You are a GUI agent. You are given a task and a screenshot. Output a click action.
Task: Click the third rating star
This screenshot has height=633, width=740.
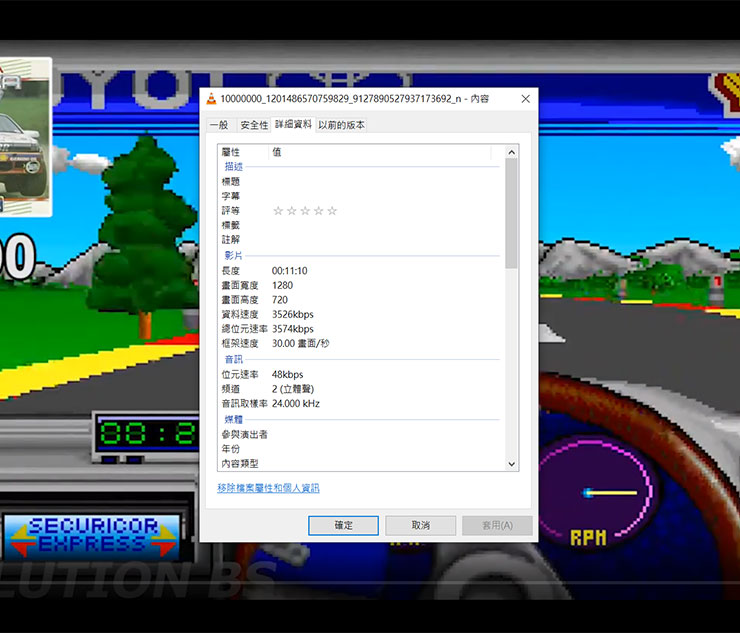(x=305, y=211)
